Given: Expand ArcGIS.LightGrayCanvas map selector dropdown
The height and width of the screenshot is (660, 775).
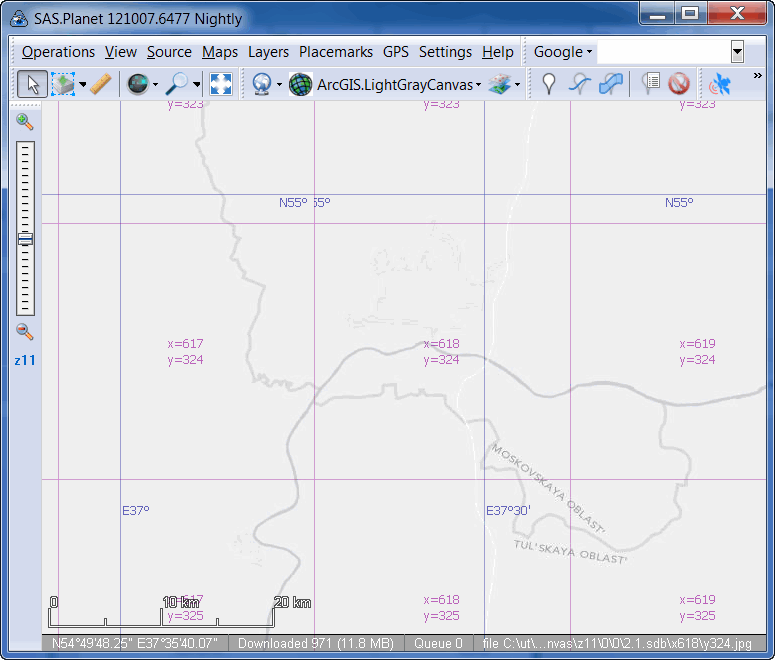Looking at the screenshot, I should (479, 85).
